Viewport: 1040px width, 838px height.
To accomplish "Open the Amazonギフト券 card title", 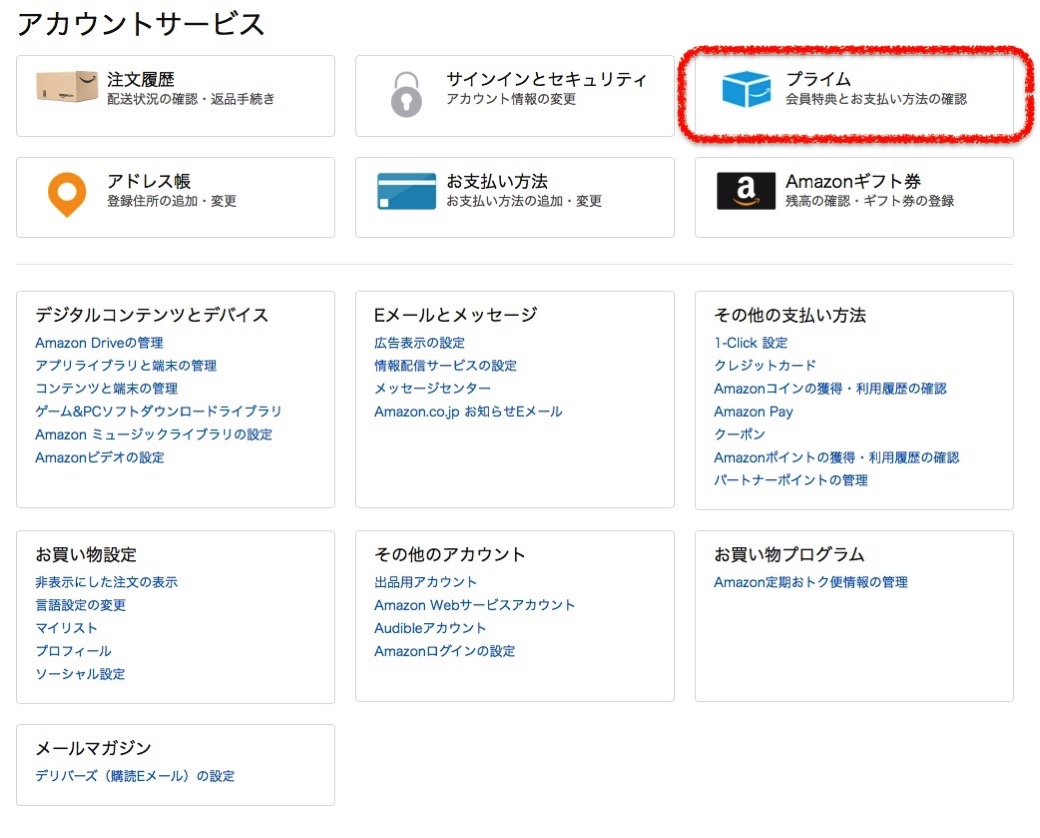I will tap(853, 181).
